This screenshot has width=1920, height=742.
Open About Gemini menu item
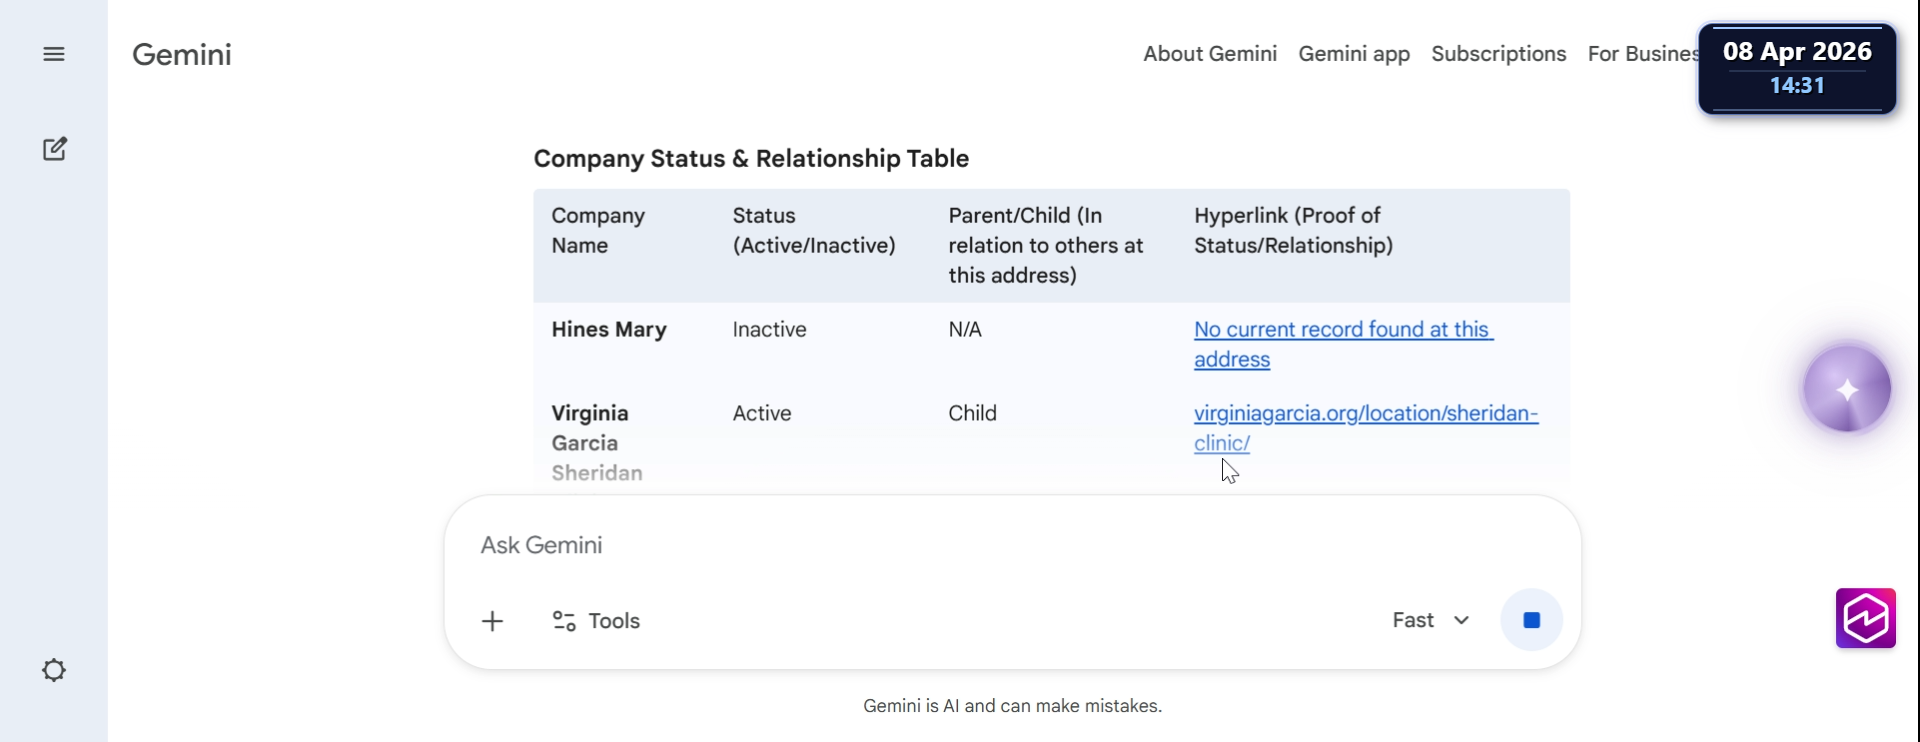pyautogui.click(x=1210, y=54)
